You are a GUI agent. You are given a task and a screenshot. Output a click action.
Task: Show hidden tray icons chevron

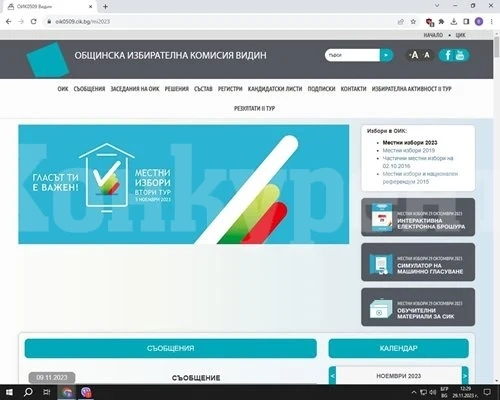pyautogui.click(x=414, y=393)
